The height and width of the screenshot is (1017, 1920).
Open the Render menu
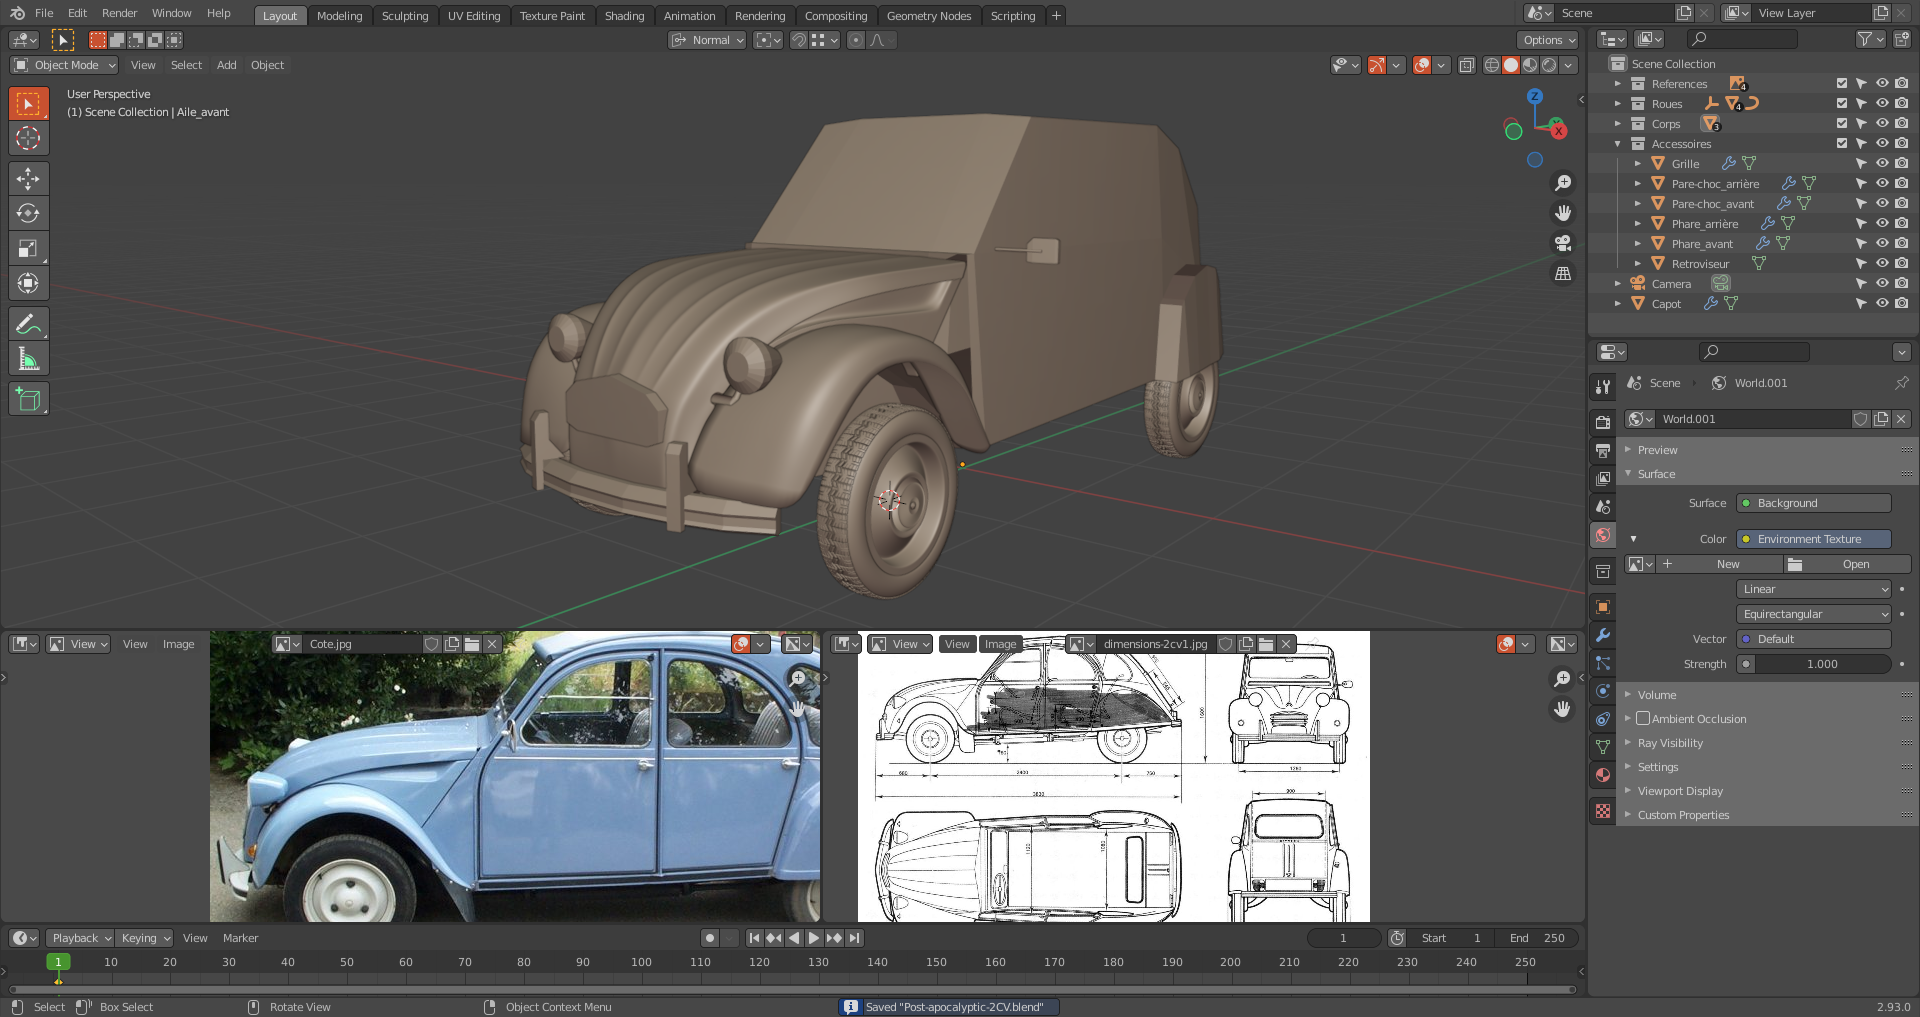click(x=119, y=13)
